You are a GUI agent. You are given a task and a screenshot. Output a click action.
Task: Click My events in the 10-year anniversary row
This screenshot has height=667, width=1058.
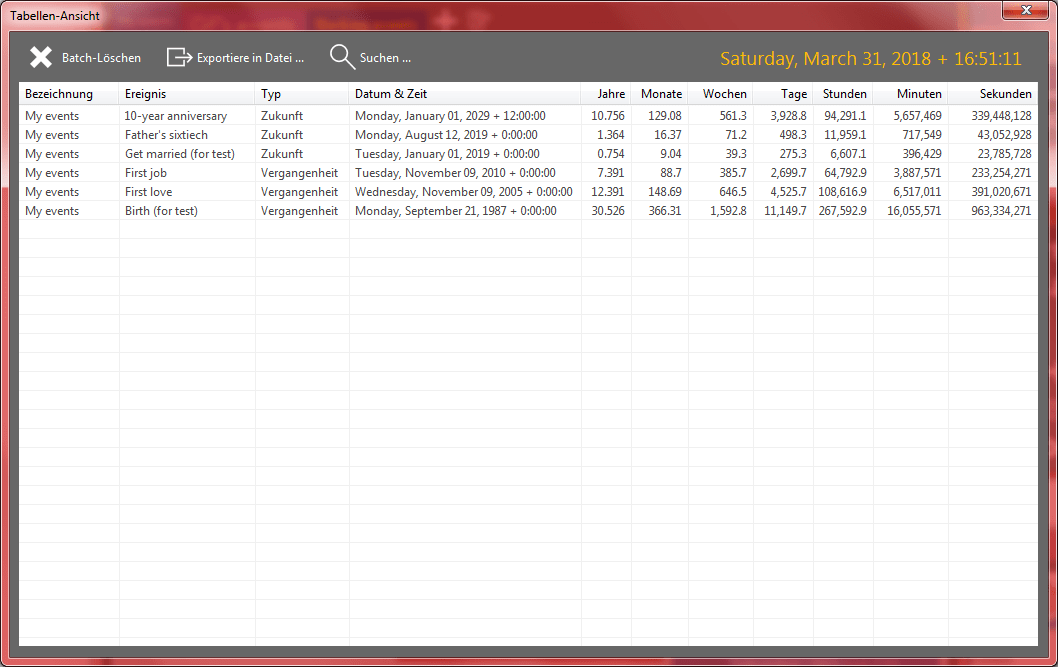pos(52,116)
